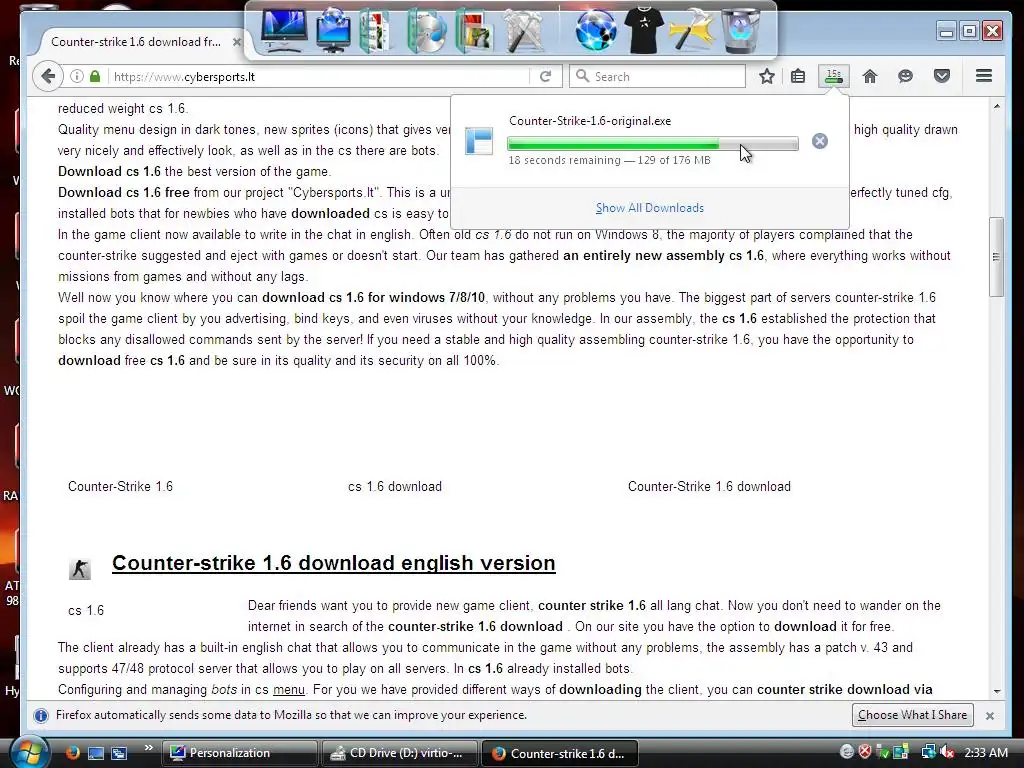Click the 2:33 AM taskbar clock
This screenshot has height=768, width=1024.
pyautogui.click(x=986, y=752)
